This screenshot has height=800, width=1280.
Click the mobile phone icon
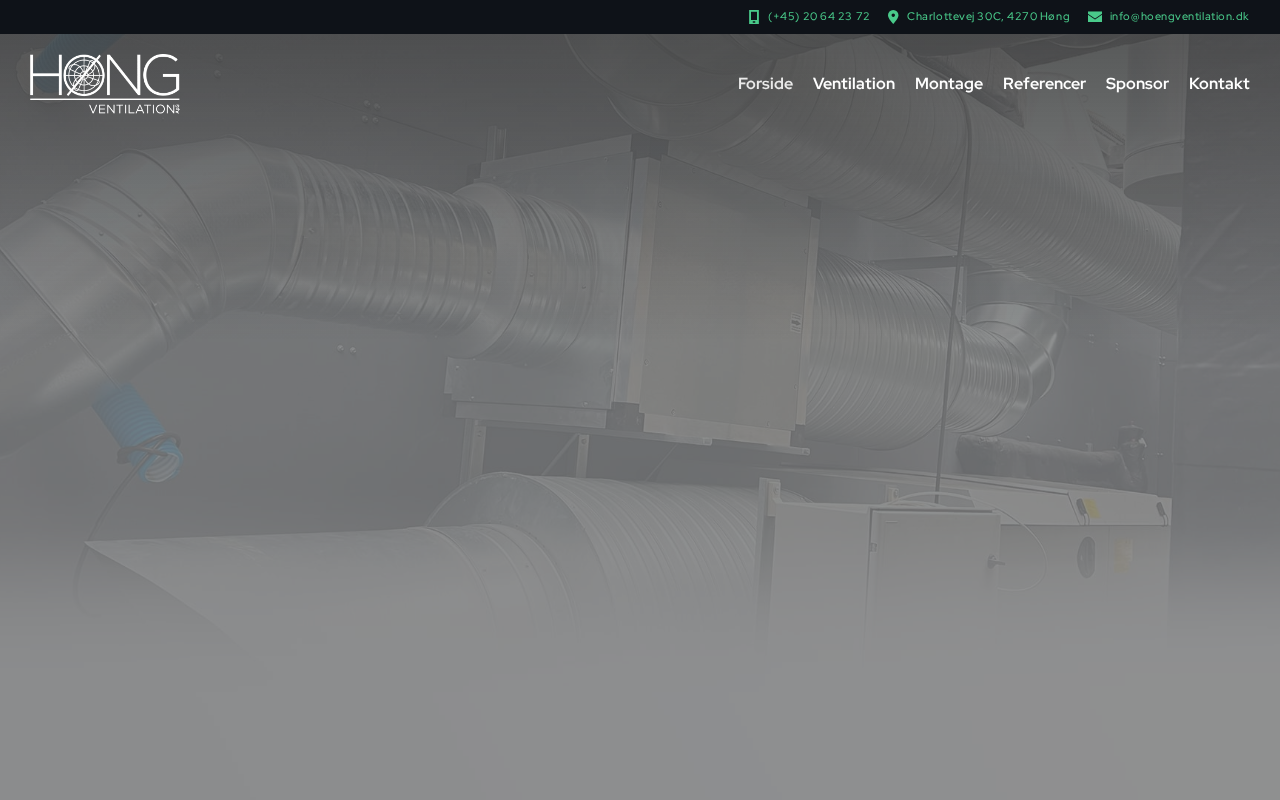point(754,17)
